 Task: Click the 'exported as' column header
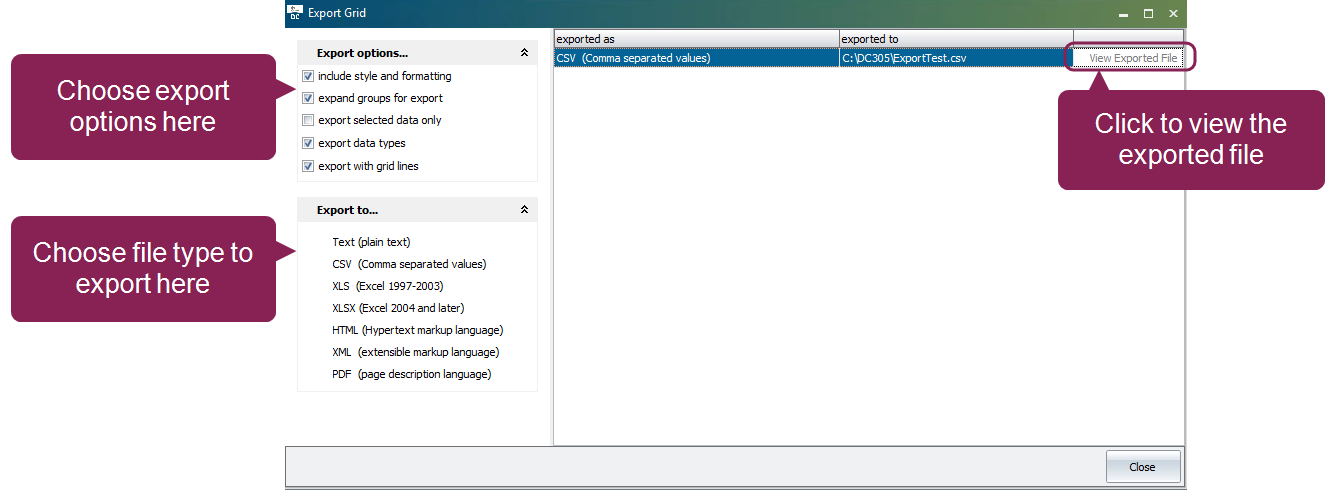pos(696,39)
